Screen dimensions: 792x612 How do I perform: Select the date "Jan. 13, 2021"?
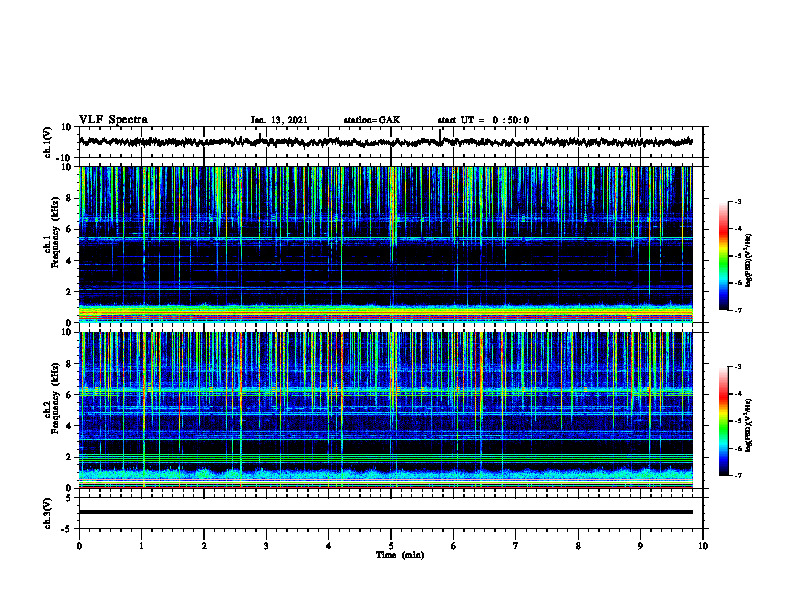pos(279,120)
